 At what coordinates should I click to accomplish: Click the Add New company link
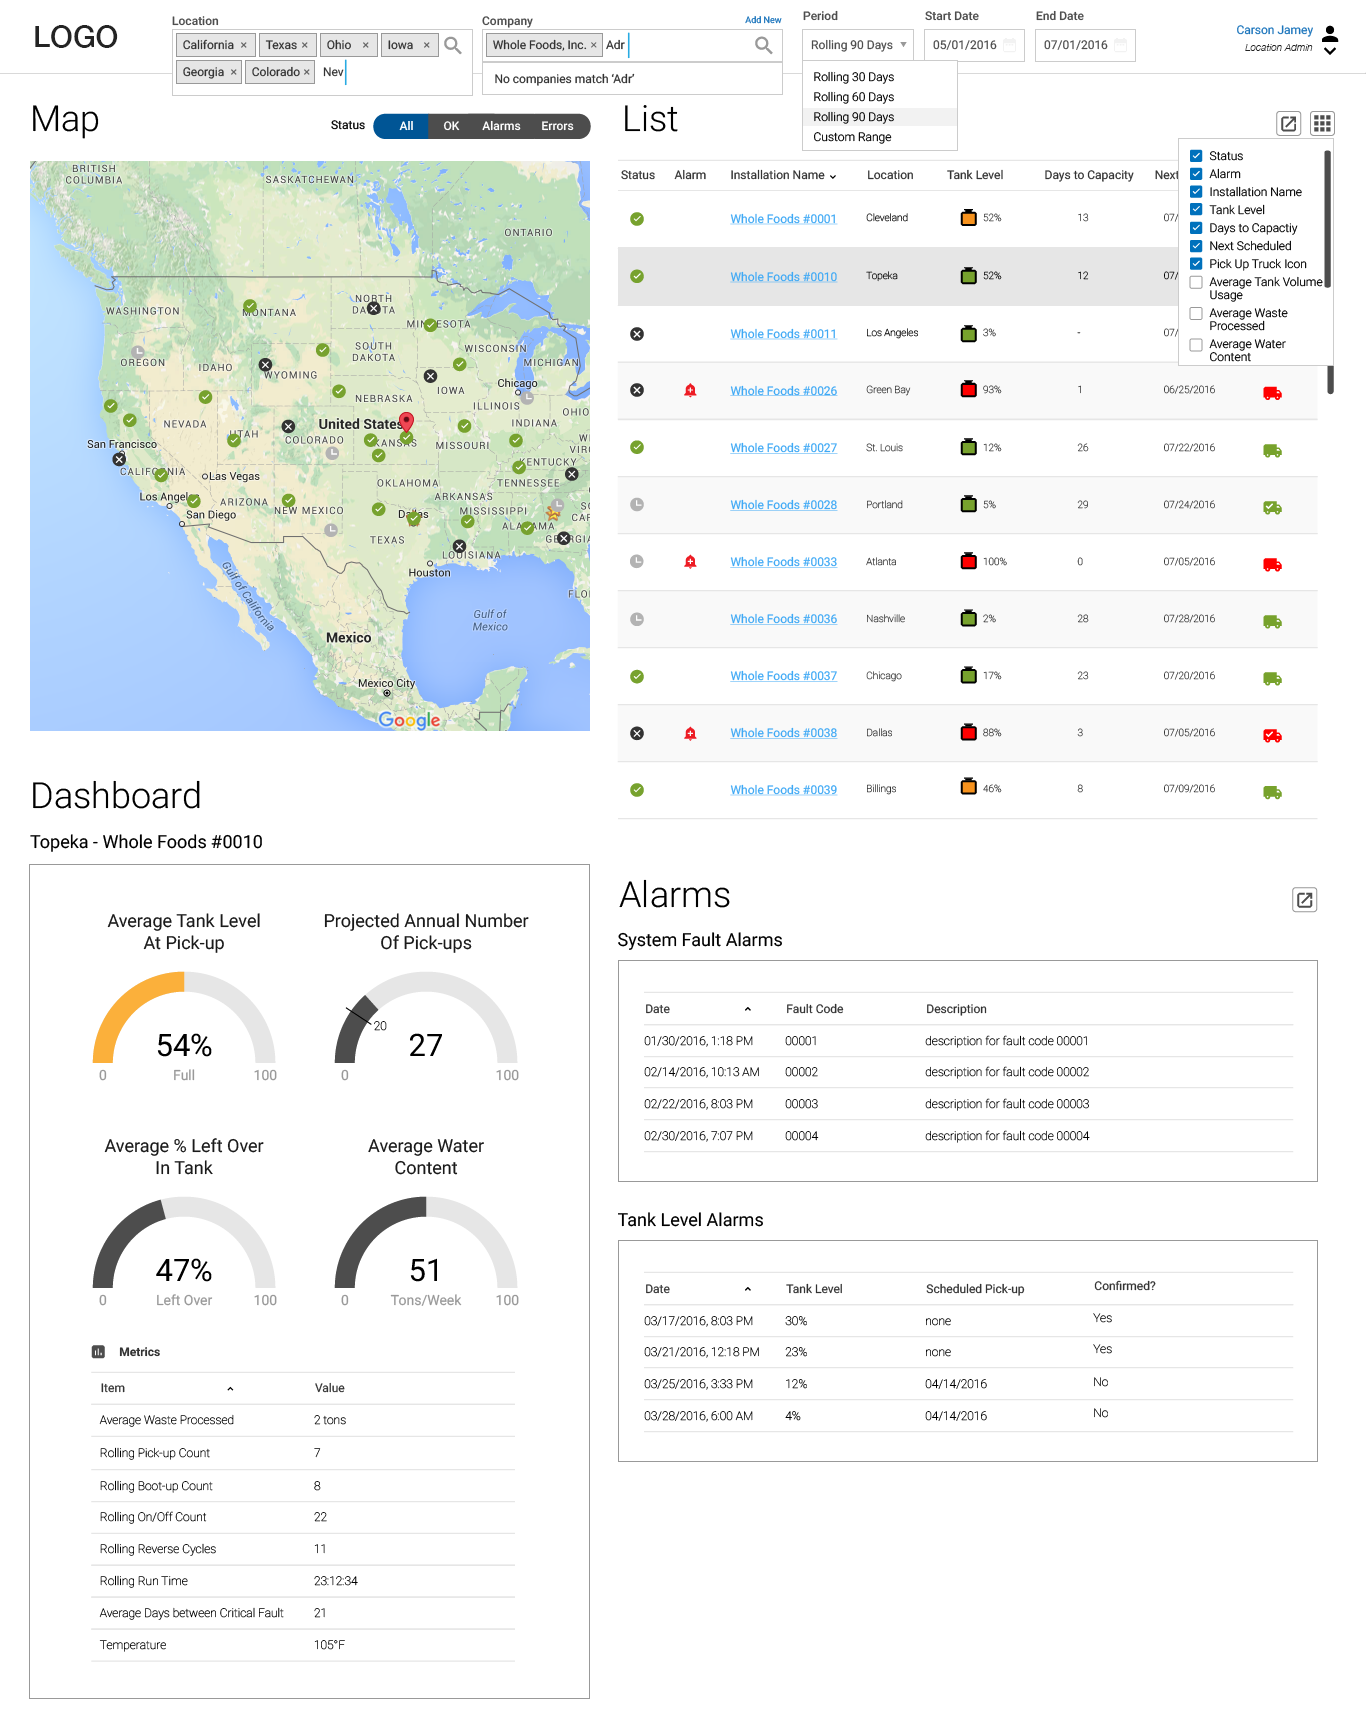[x=763, y=20]
